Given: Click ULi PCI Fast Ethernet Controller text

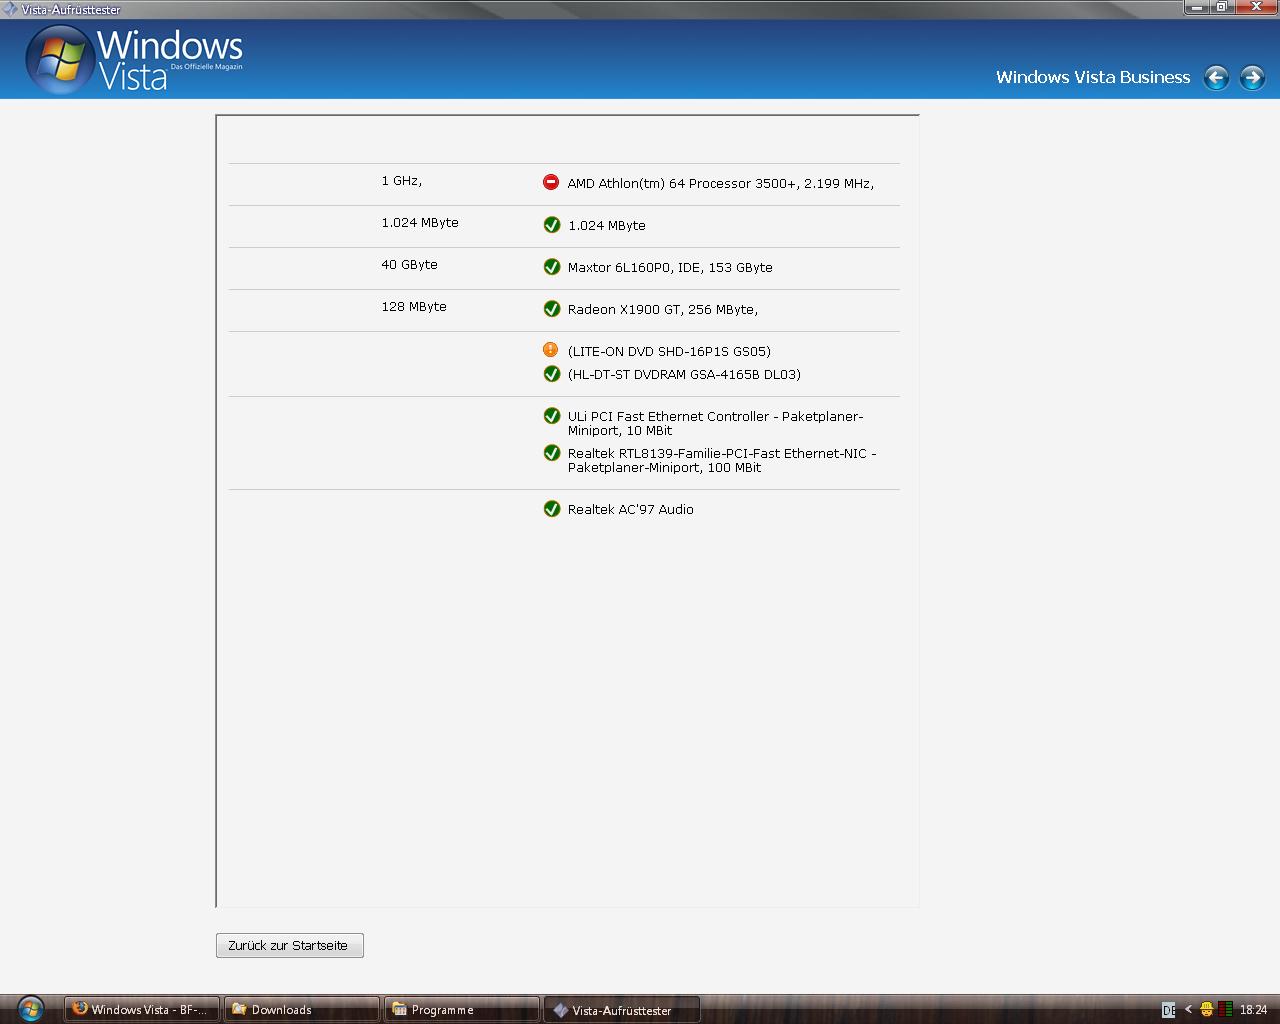Looking at the screenshot, I should [x=715, y=423].
